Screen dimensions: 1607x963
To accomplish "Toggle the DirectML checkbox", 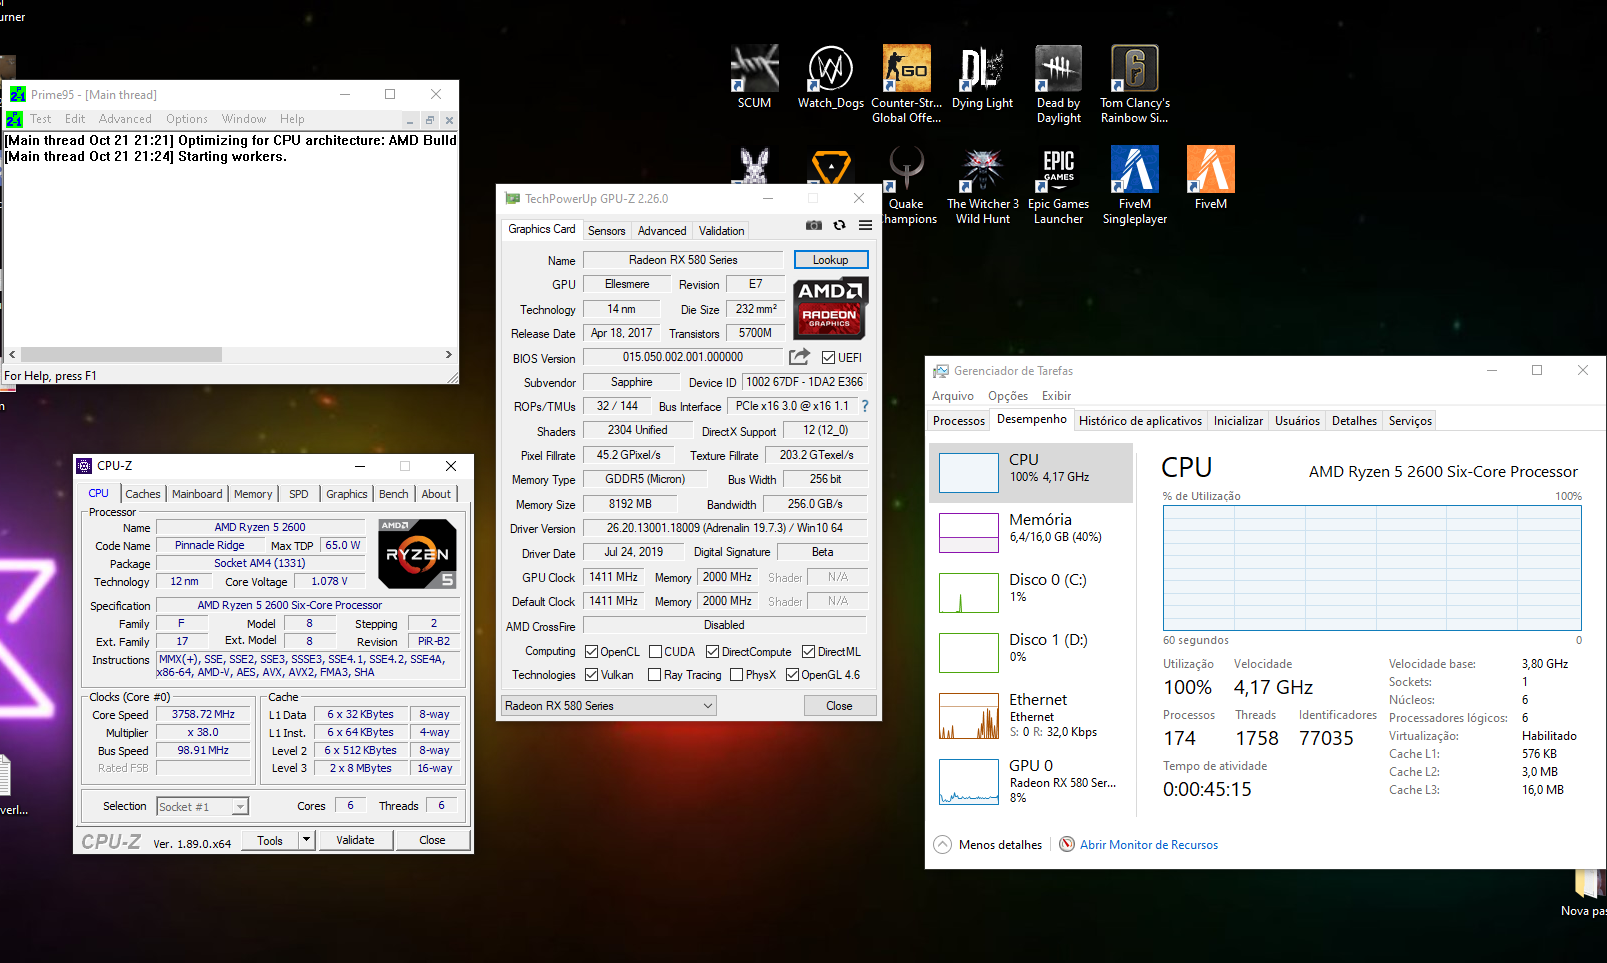I will [x=808, y=652].
